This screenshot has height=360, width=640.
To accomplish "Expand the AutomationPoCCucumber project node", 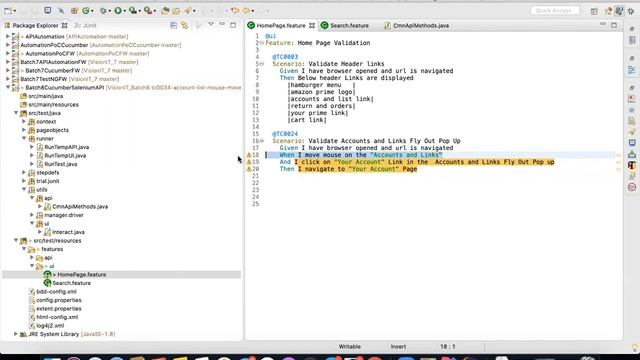I will pos(8,45).
